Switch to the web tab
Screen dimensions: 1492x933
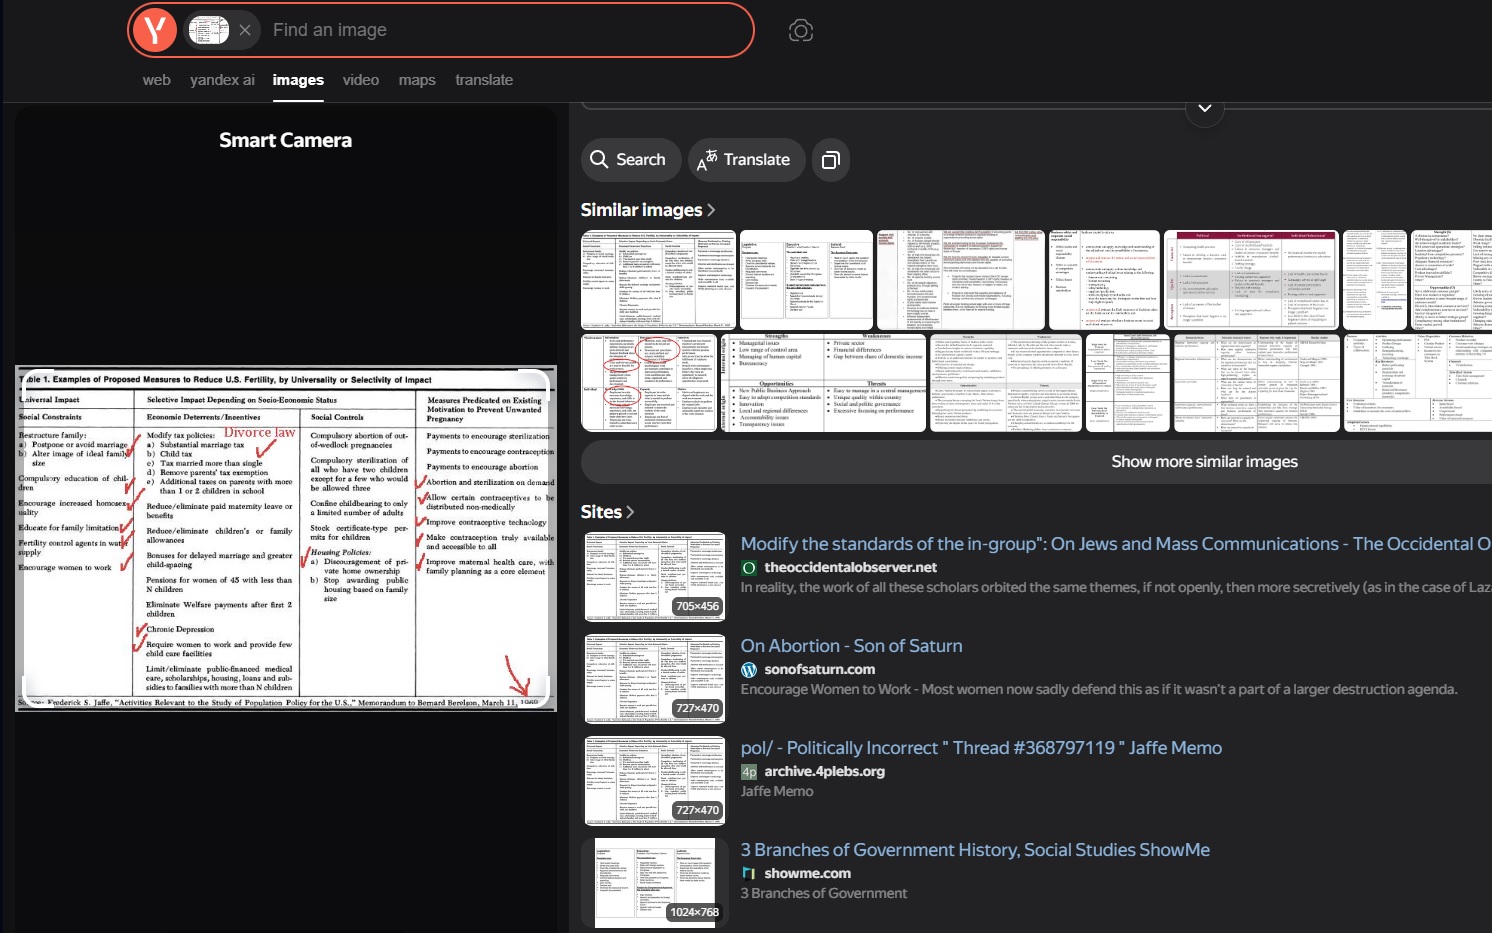(157, 80)
